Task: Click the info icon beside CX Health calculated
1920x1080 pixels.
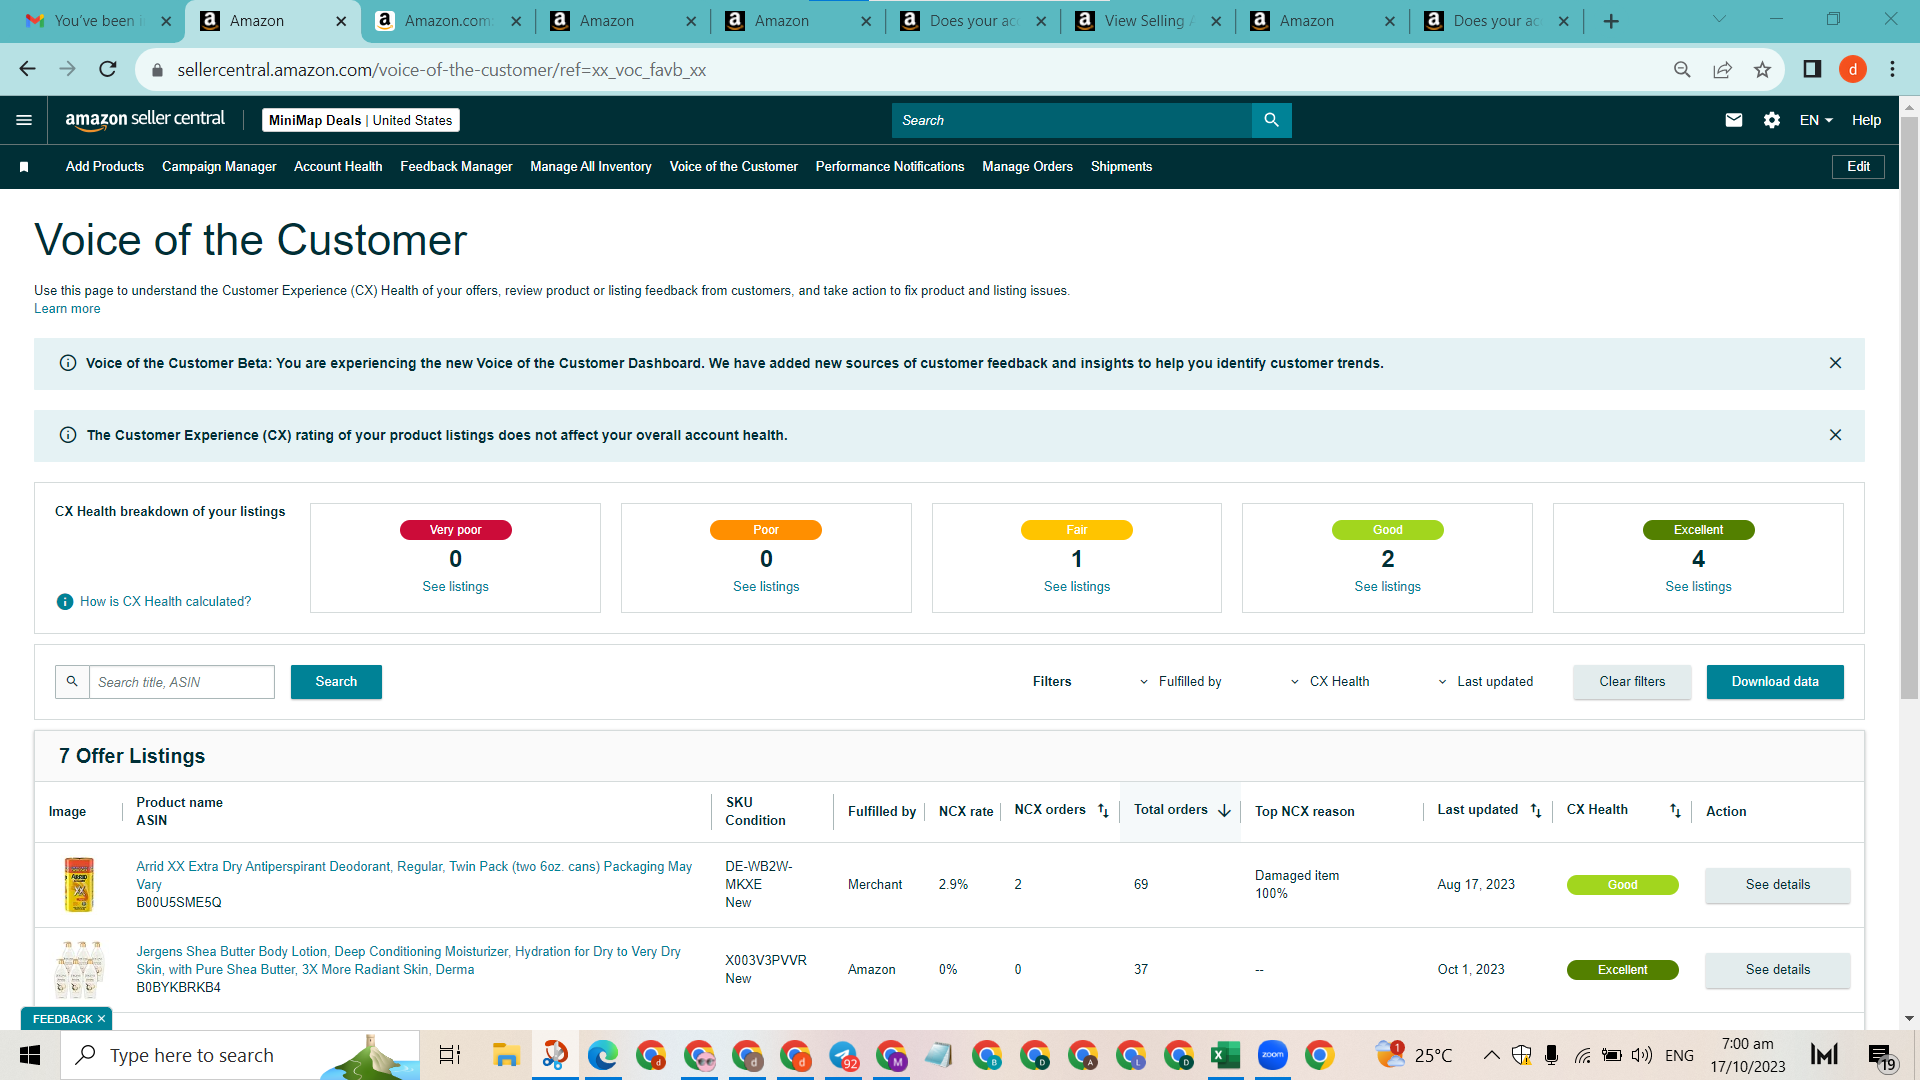Action: click(65, 602)
